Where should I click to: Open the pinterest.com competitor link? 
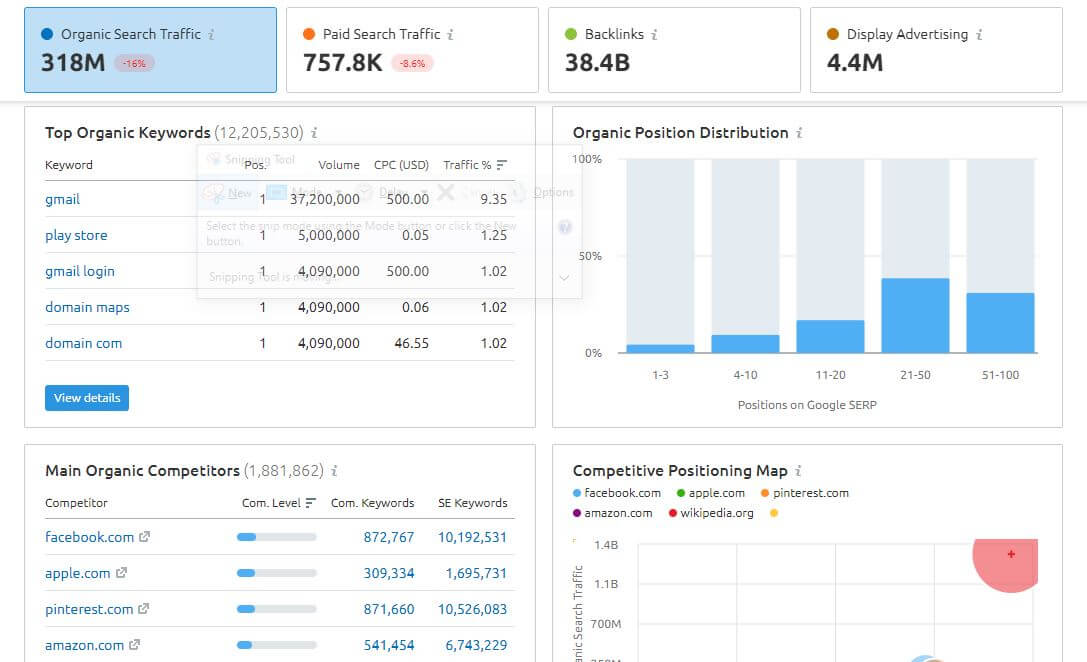[89, 609]
